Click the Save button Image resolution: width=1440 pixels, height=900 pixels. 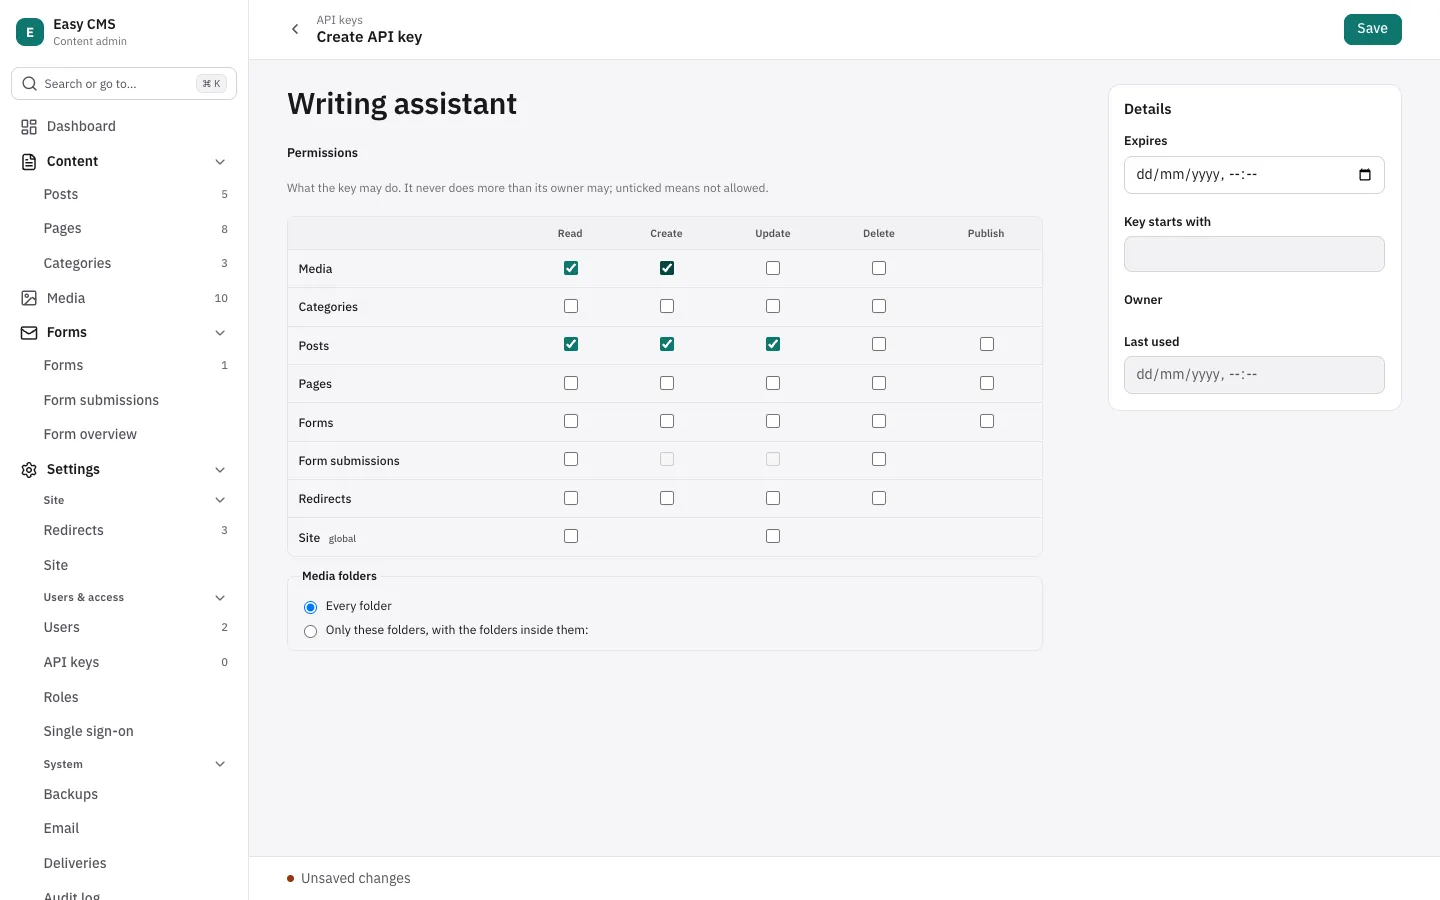1372,29
